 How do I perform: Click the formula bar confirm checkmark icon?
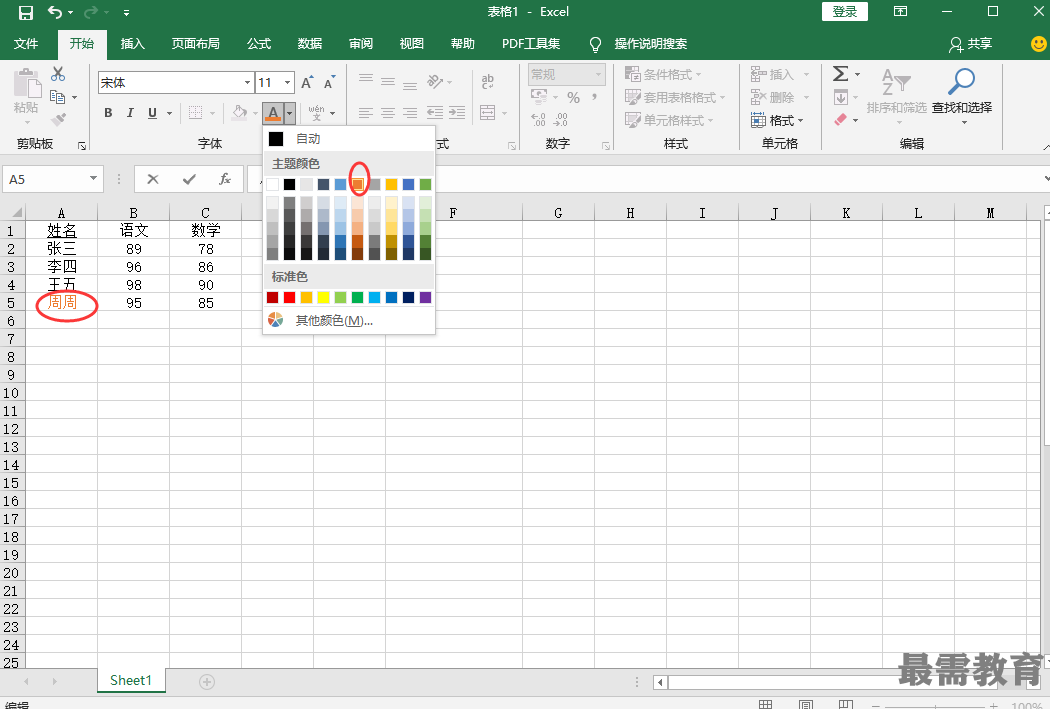point(190,179)
